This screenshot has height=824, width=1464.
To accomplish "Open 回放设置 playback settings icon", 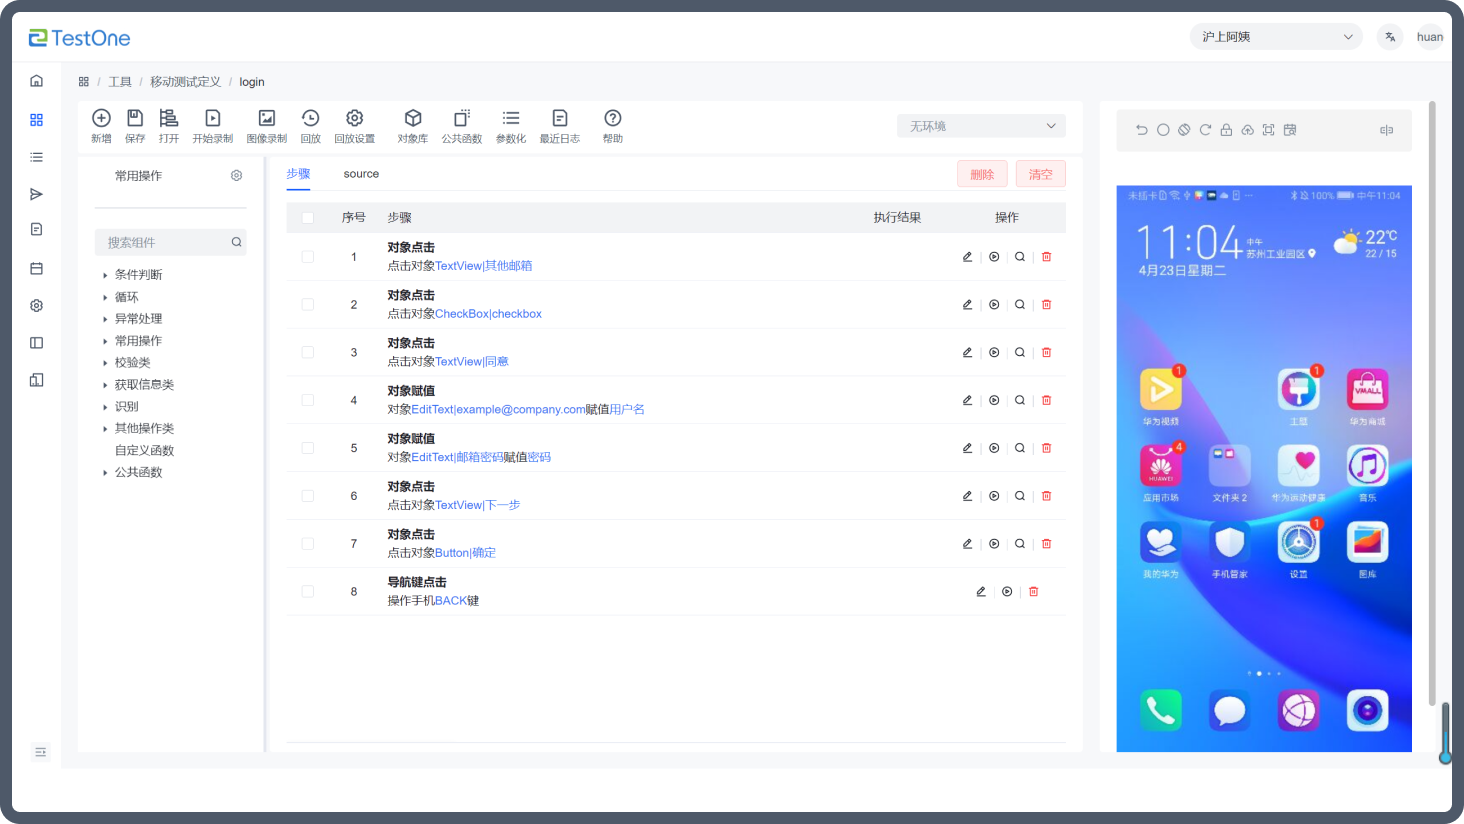I will tap(354, 119).
